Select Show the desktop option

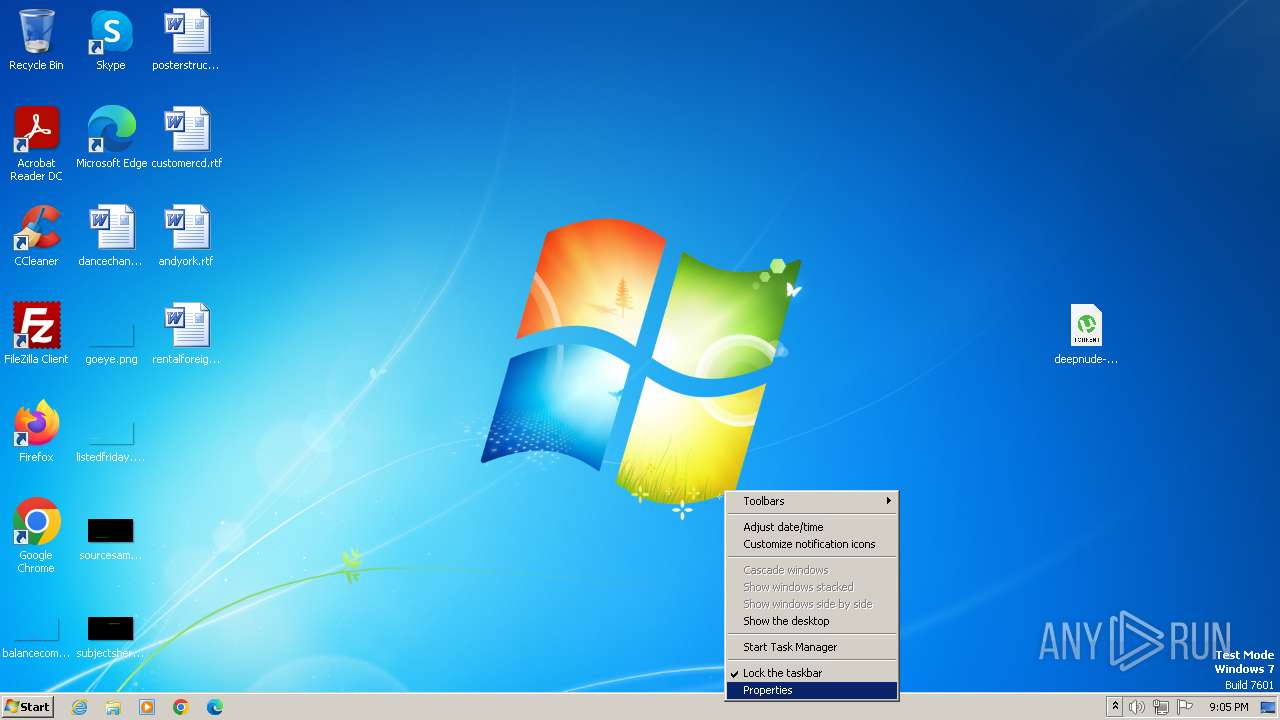click(812, 621)
